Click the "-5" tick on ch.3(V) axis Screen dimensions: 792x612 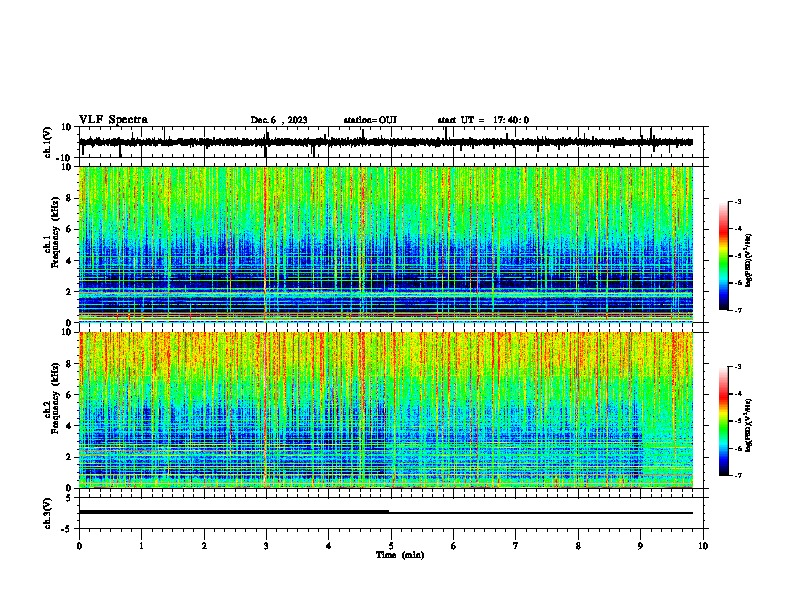tap(66, 529)
